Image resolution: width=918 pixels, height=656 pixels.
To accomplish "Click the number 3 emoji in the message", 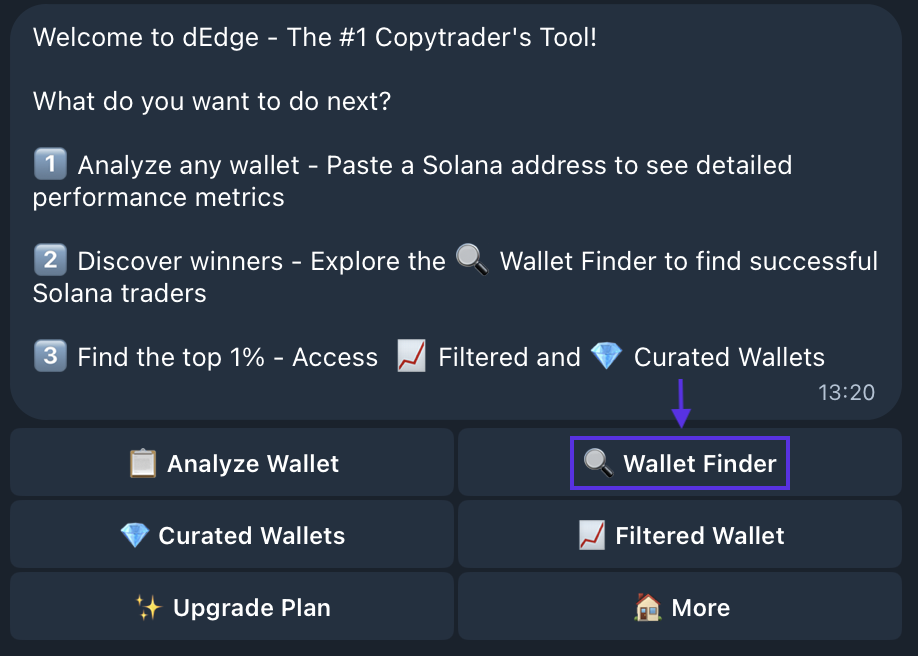I will tap(49, 357).
